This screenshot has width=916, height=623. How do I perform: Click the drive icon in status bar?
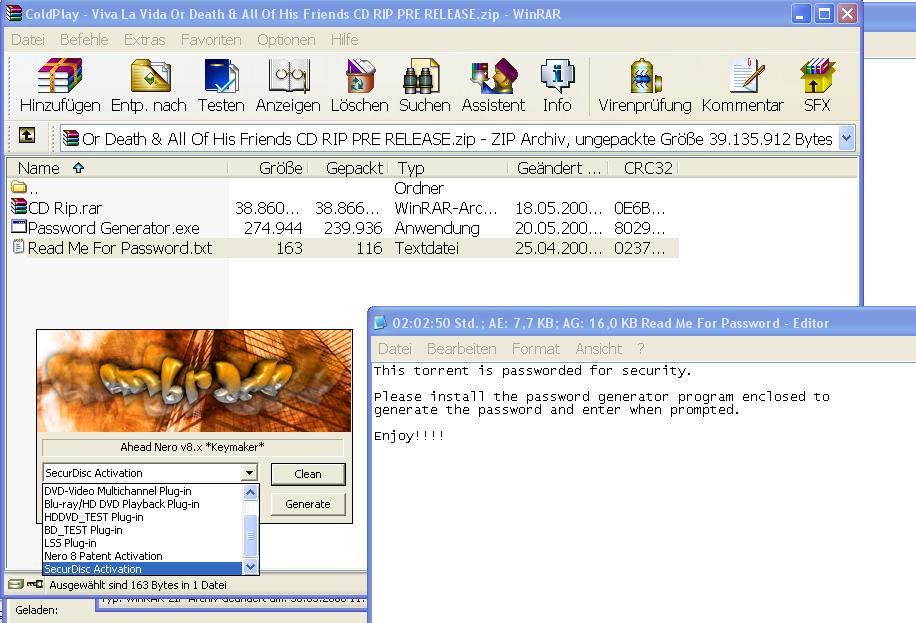(x=16, y=584)
